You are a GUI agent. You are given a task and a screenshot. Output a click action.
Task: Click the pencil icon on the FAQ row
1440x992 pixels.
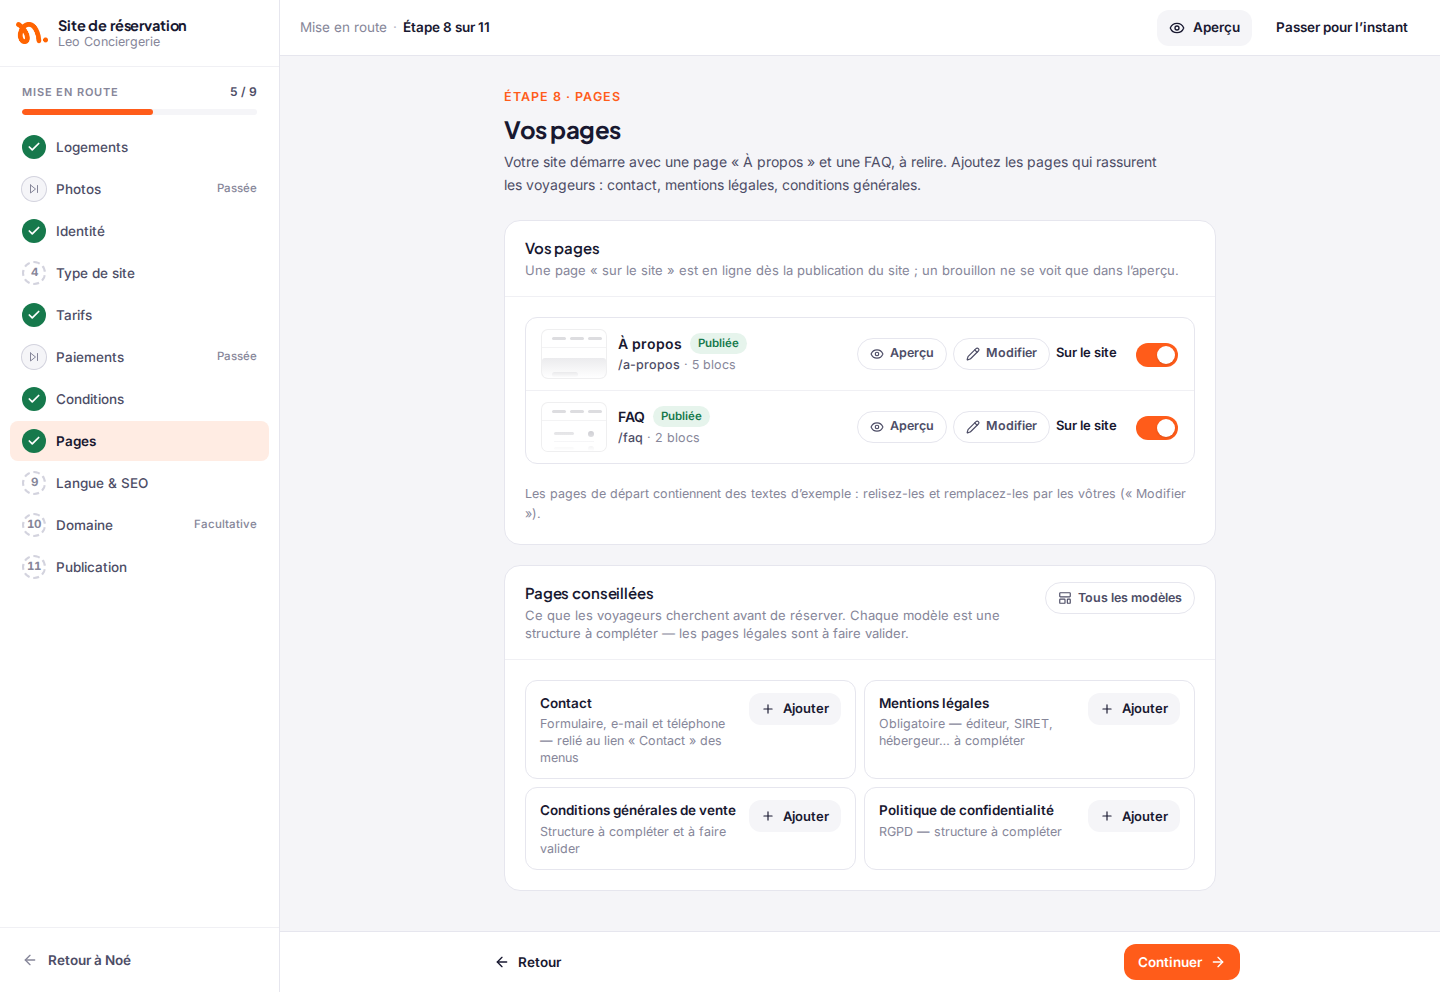(x=973, y=427)
